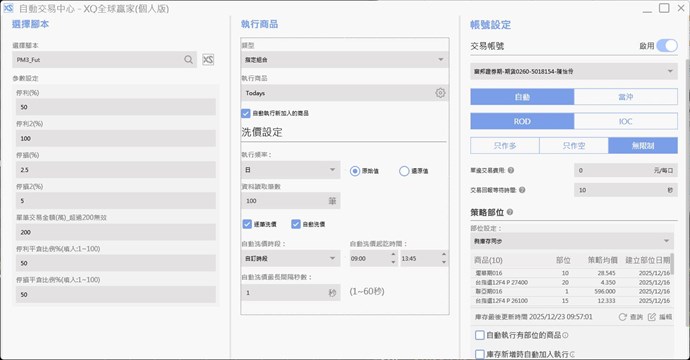Screen dimensions: 690x360
Task: Click info icon after 自動執行有部位的商品
Action: (x=565, y=335)
